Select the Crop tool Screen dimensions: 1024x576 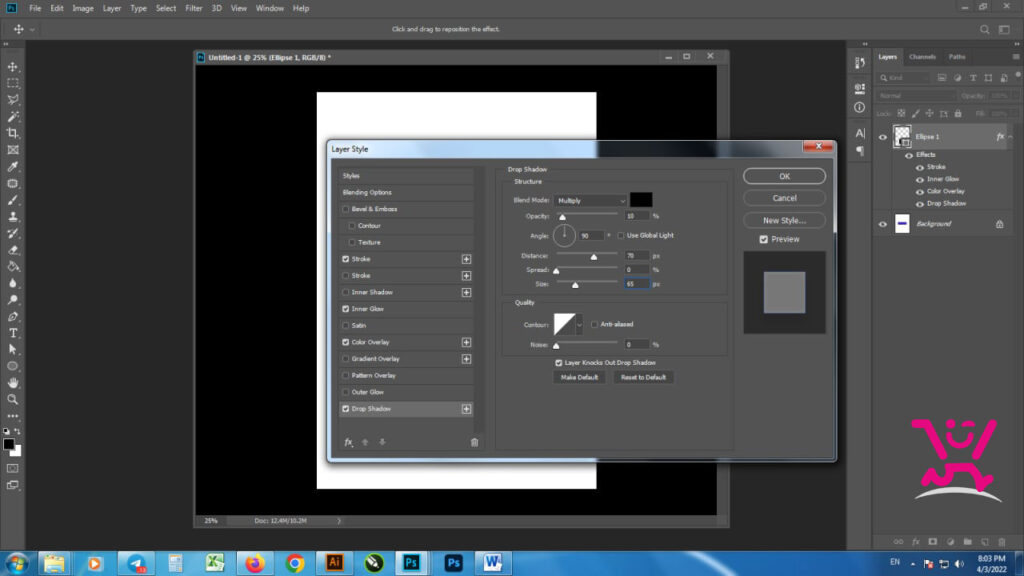coord(12,133)
